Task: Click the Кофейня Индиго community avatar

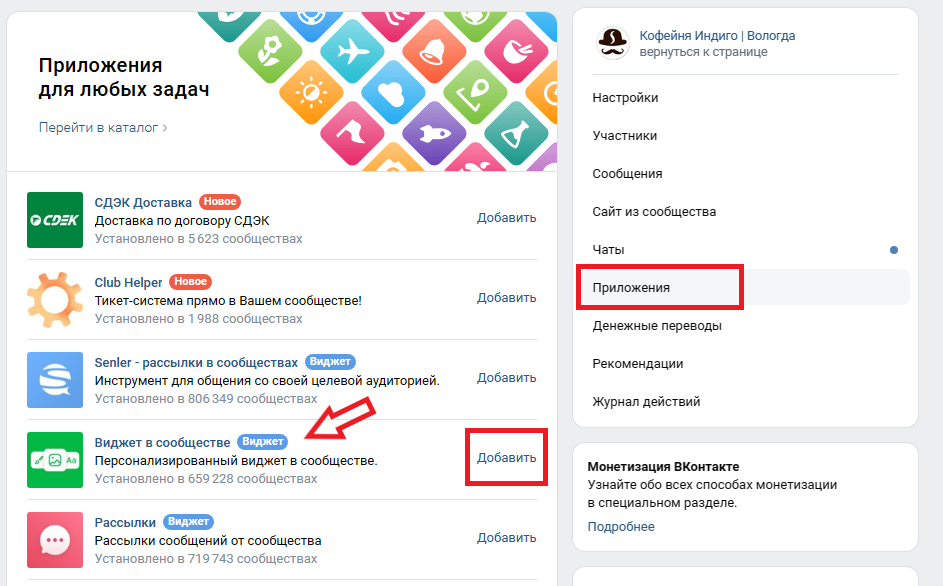Action: (x=611, y=42)
